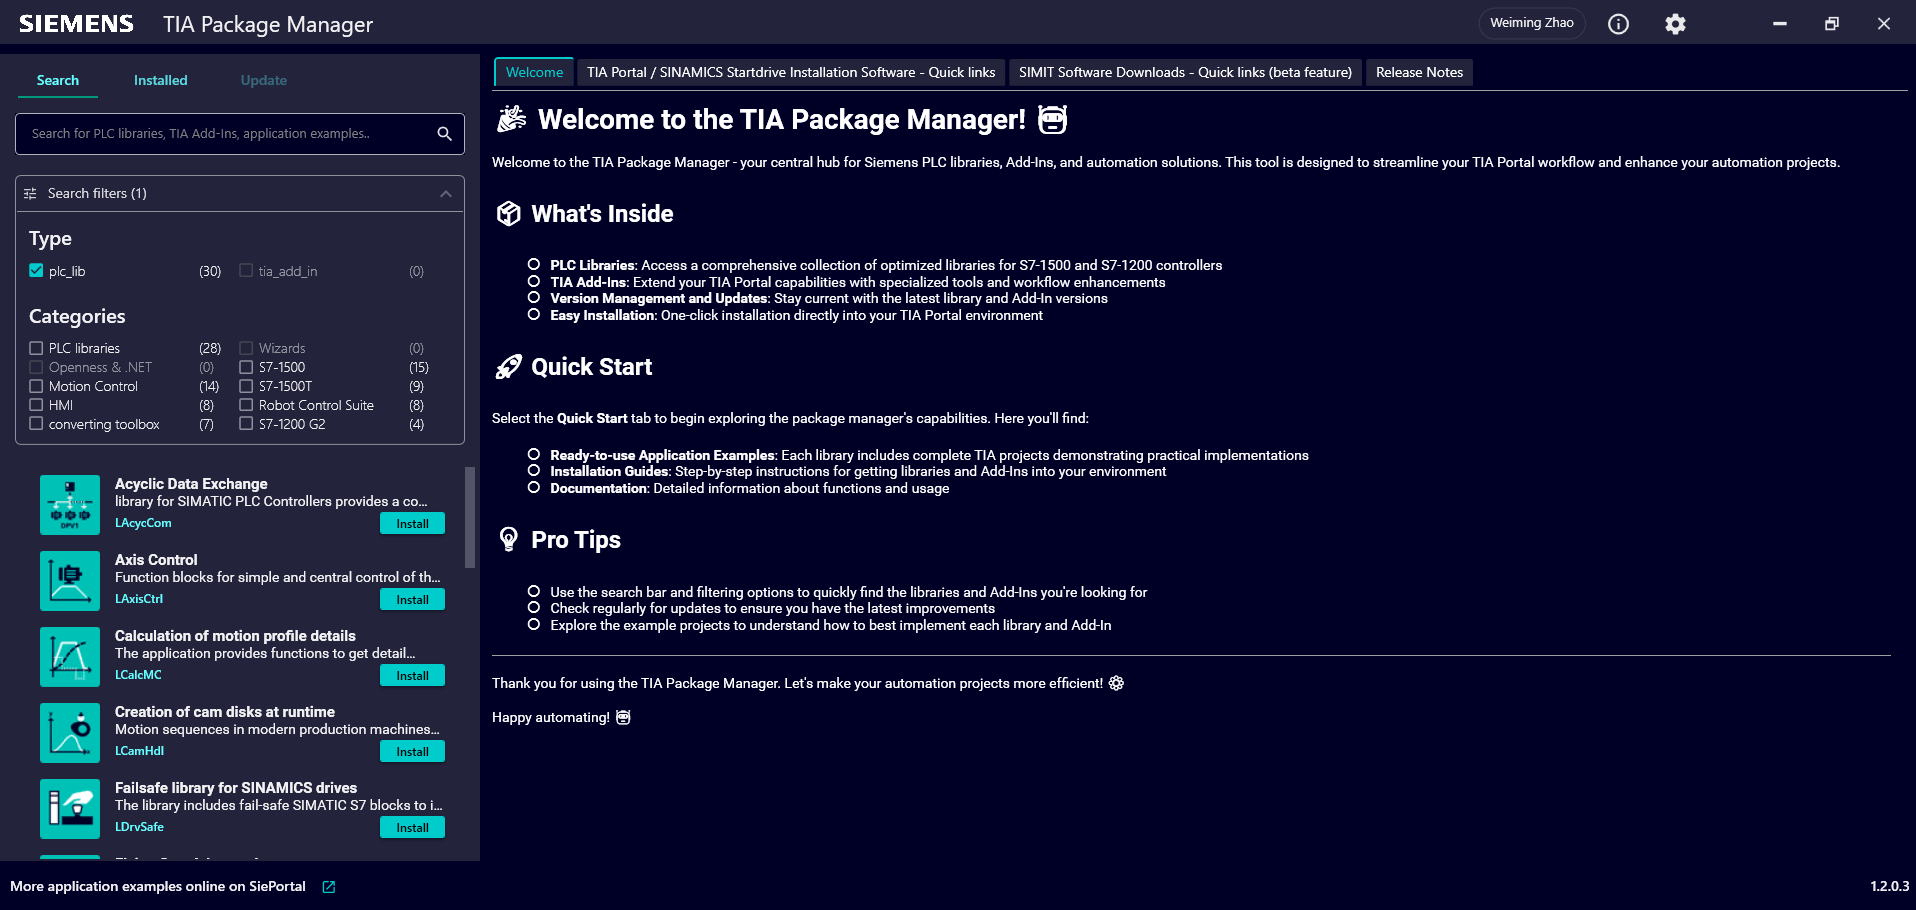Switch to the Installed tab
This screenshot has height=910, width=1916.
pos(160,80)
